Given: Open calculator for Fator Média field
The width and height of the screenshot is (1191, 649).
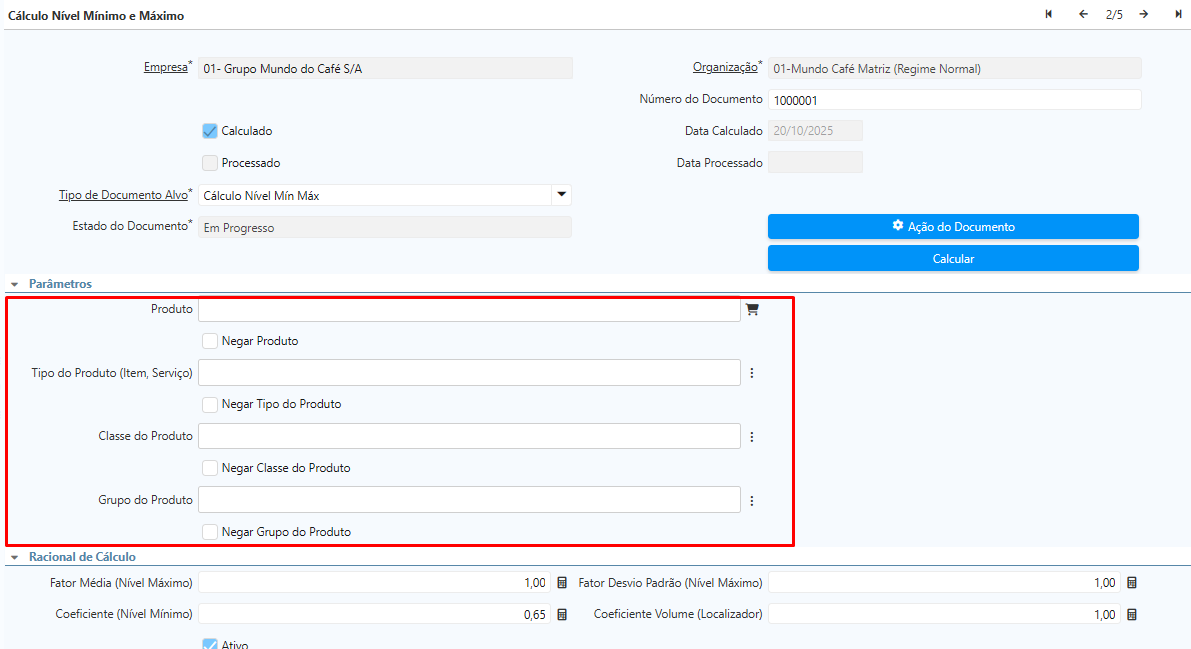Looking at the screenshot, I should (562, 583).
